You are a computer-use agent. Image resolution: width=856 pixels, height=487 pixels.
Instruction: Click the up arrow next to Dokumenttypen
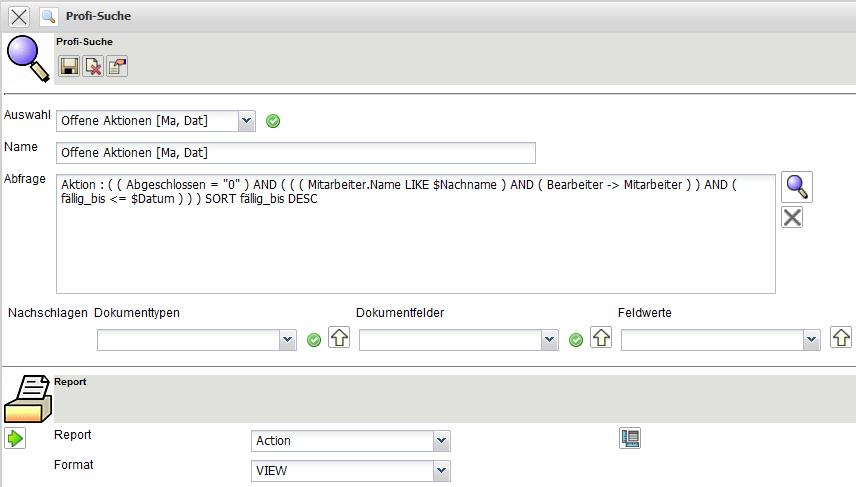[x=339, y=338]
